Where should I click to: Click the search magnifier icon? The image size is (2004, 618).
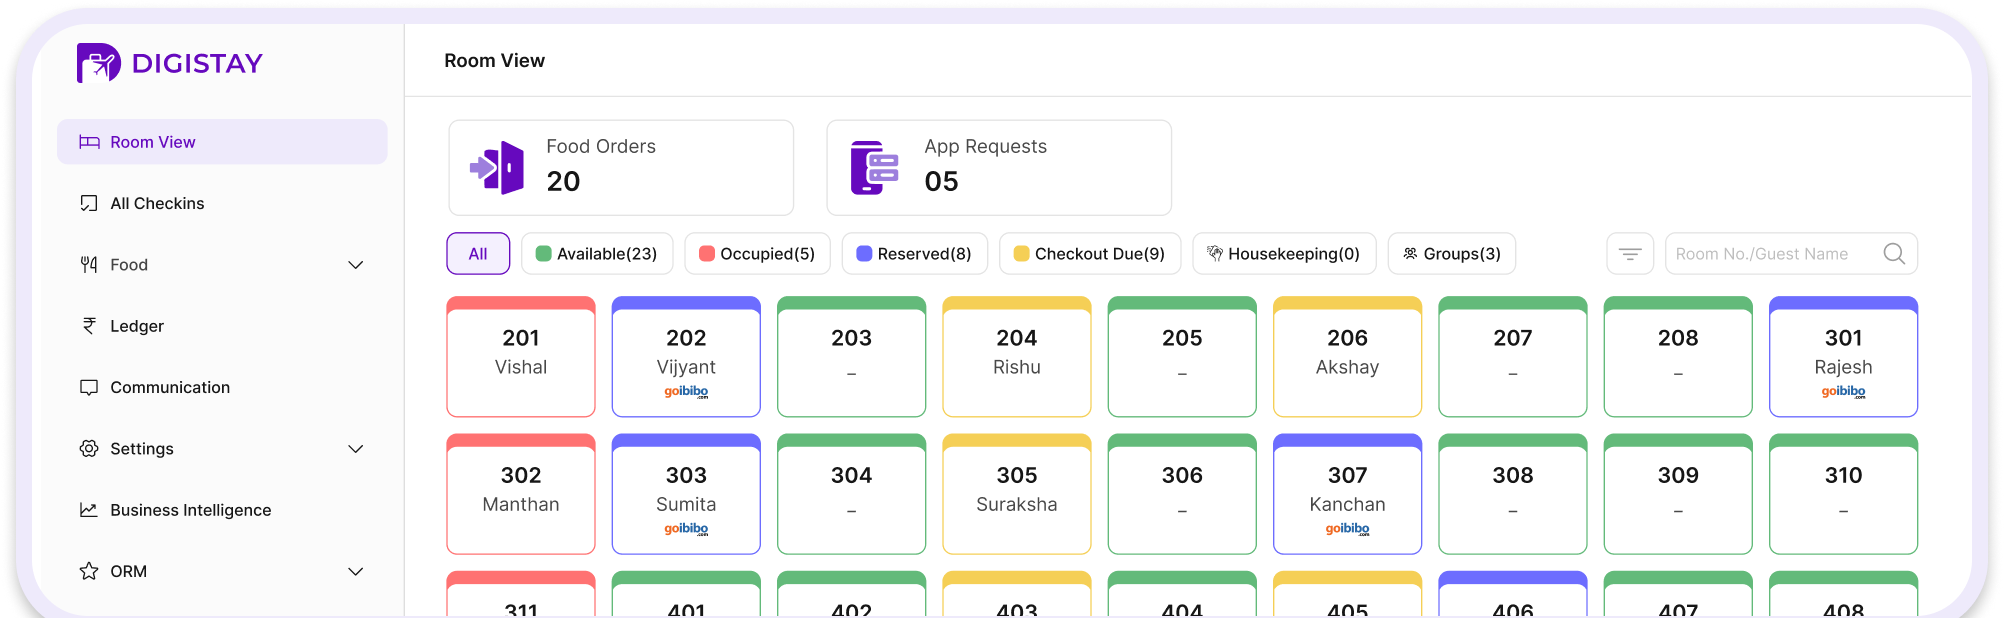point(1893,254)
